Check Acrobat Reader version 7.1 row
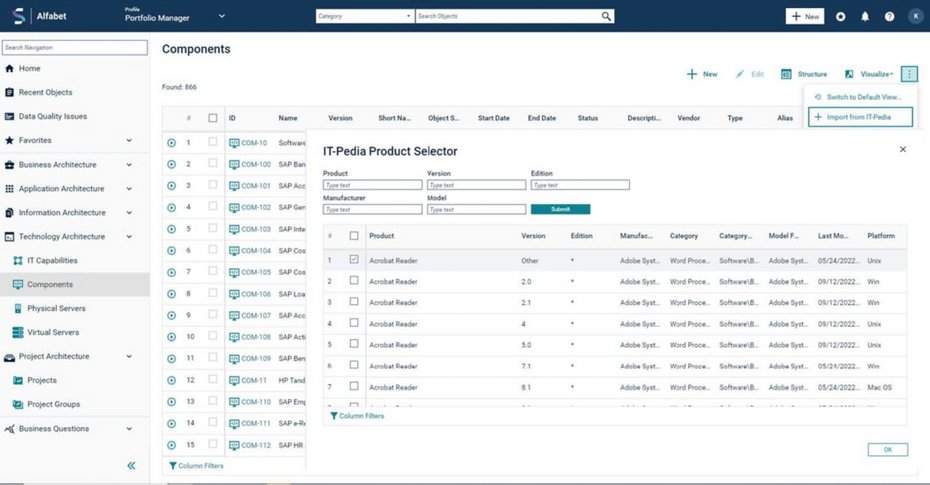The width and height of the screenshot is (930, 485). coord(354,365)
